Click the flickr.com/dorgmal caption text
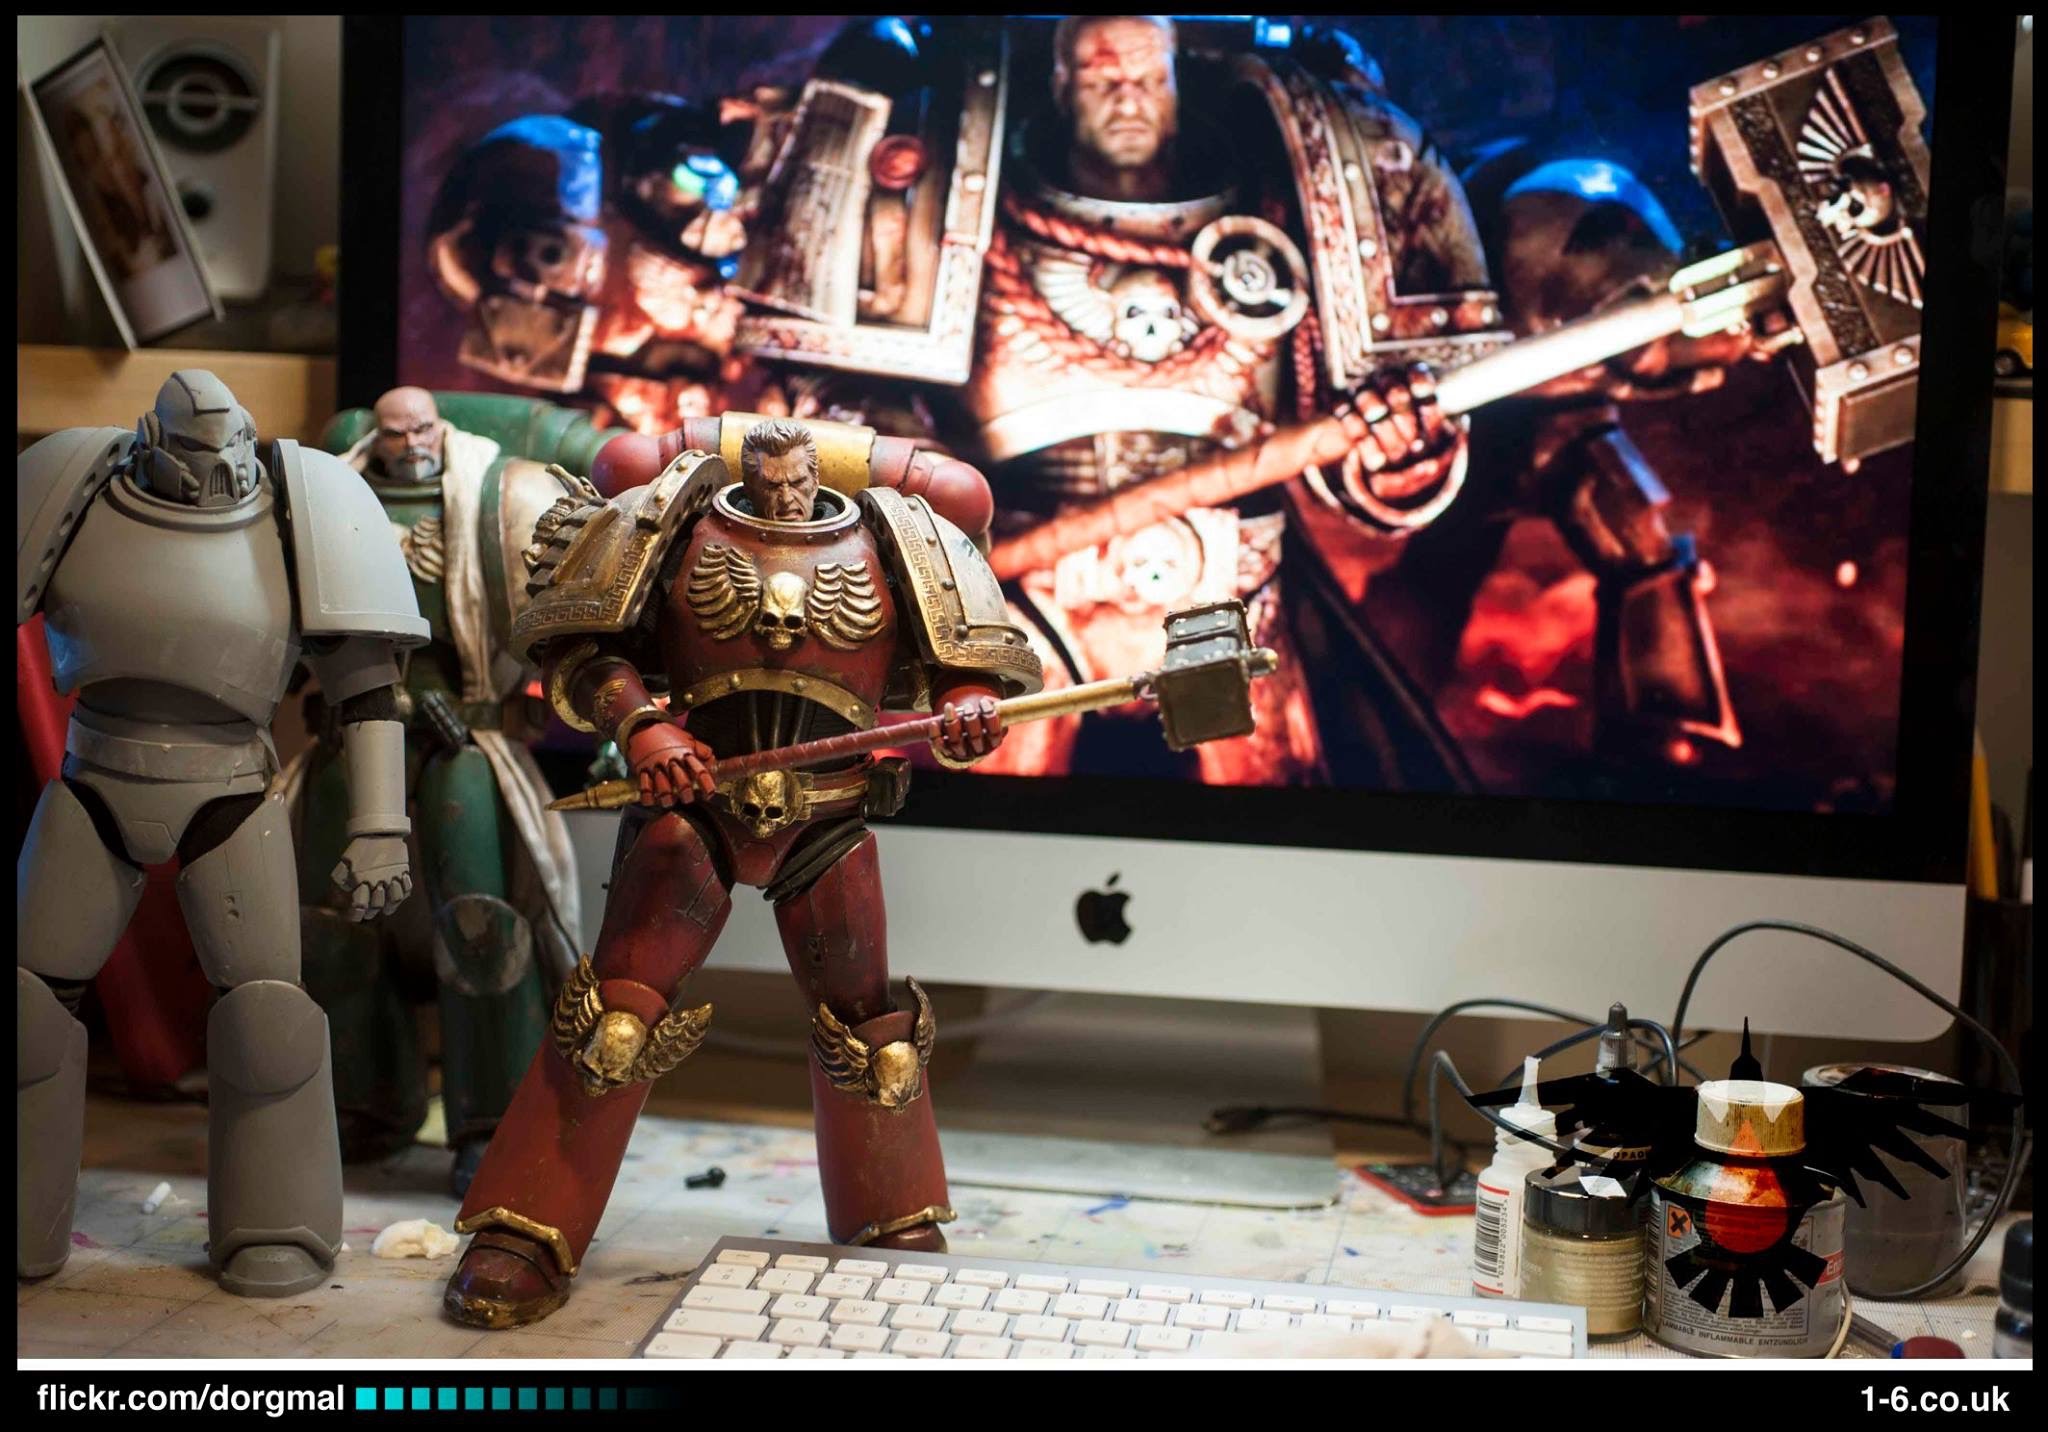This screenshot has width=2048, height=1432. tap(191, 1398)
